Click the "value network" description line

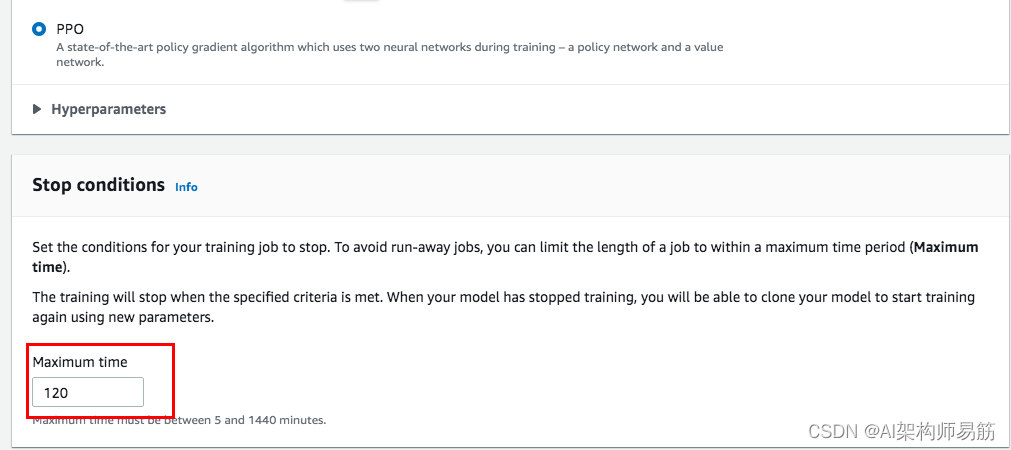pos(80,62)
